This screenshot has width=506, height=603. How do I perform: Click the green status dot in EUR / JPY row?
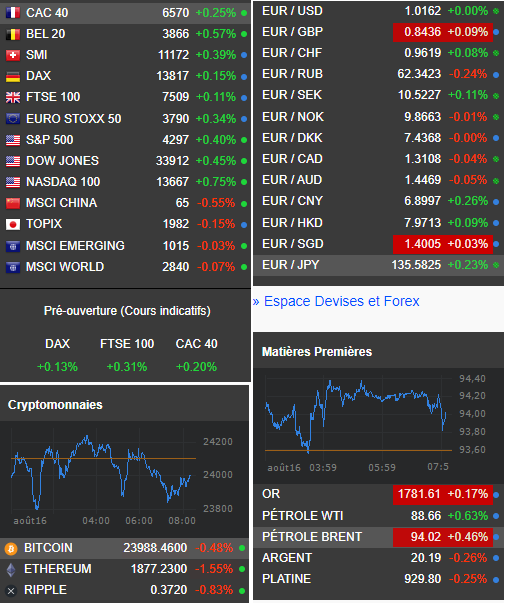coord(496,265)
